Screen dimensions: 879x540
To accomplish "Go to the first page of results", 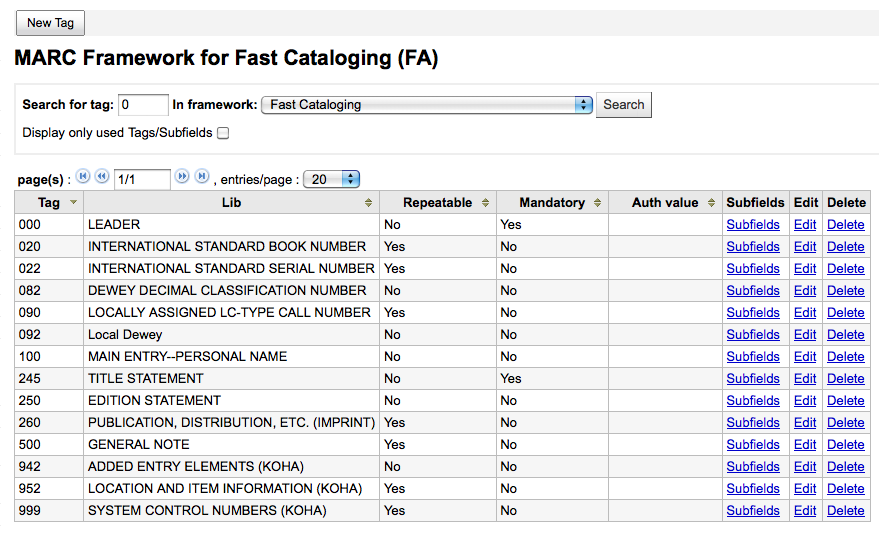I will click(83, 177).
